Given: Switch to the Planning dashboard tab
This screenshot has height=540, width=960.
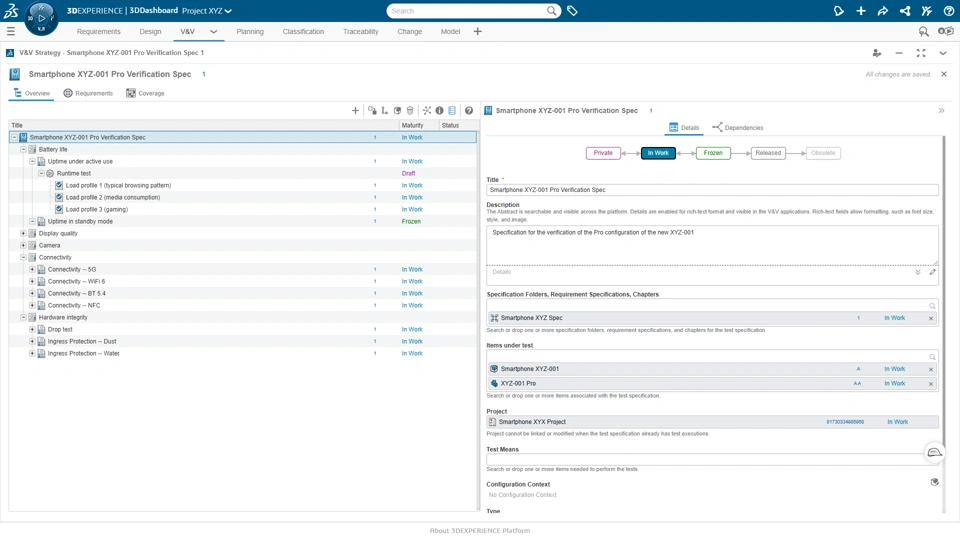Looking at the screenshot, I should (250, 31).
